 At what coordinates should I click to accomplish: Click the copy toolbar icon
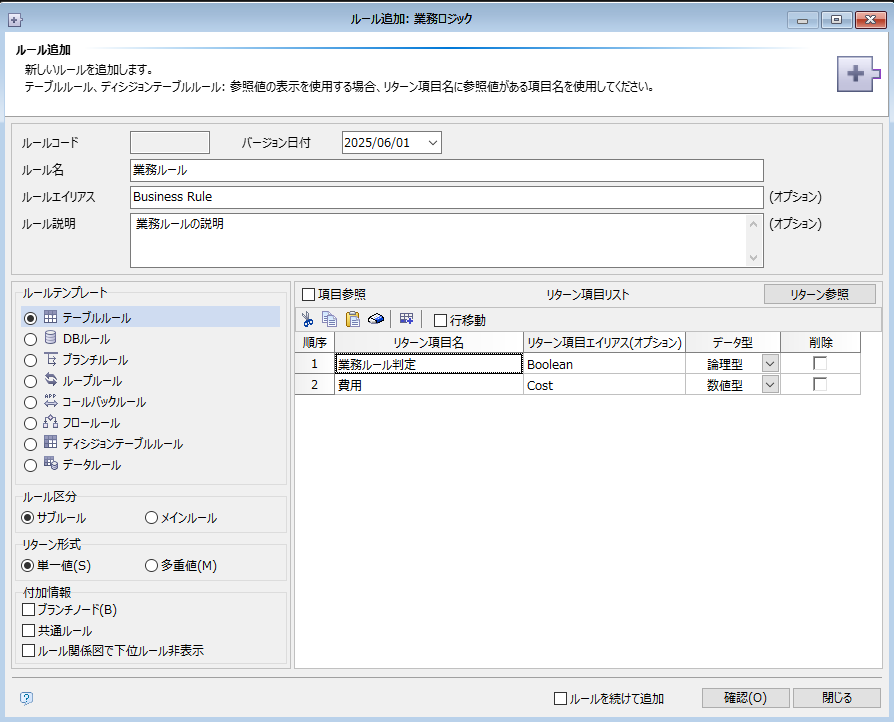[x=330, y=319]
